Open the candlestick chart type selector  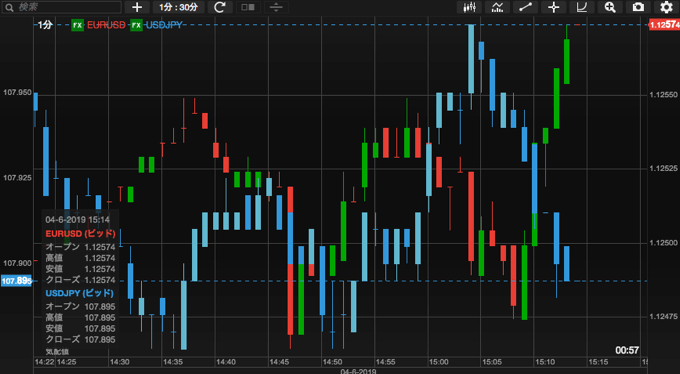(x=469, y=7)
